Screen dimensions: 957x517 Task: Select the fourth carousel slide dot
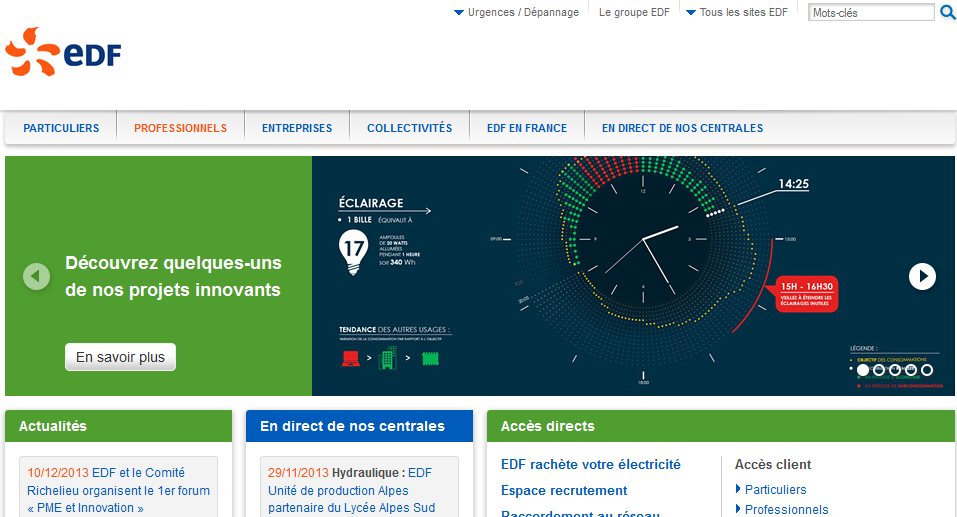pyautogui.click(x=911, y=370)
